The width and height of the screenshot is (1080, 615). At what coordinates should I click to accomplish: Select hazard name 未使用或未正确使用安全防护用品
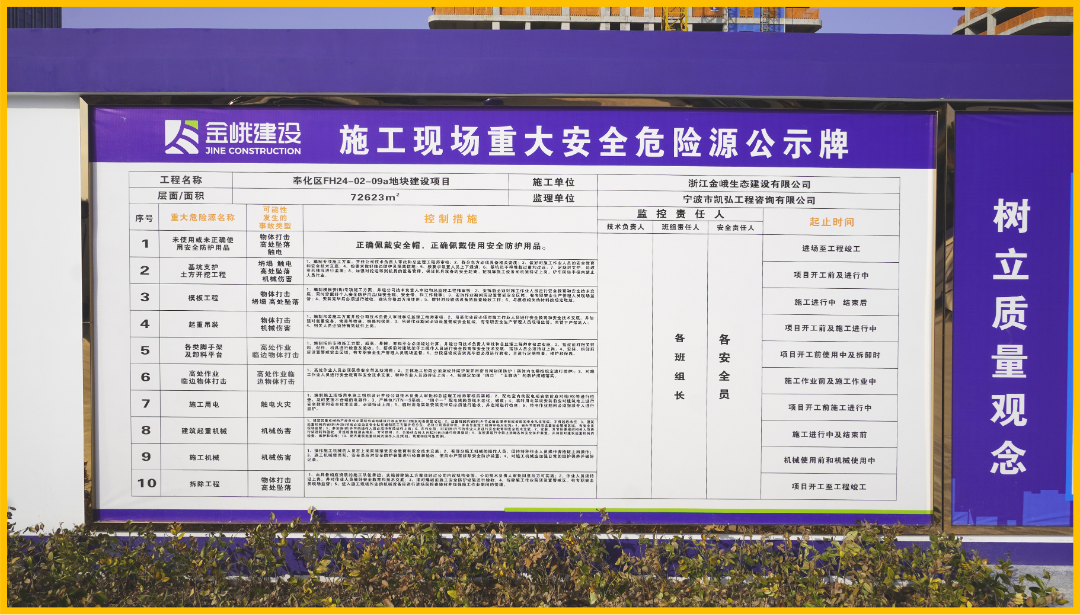pyautogui.click(x=202, y=243)
